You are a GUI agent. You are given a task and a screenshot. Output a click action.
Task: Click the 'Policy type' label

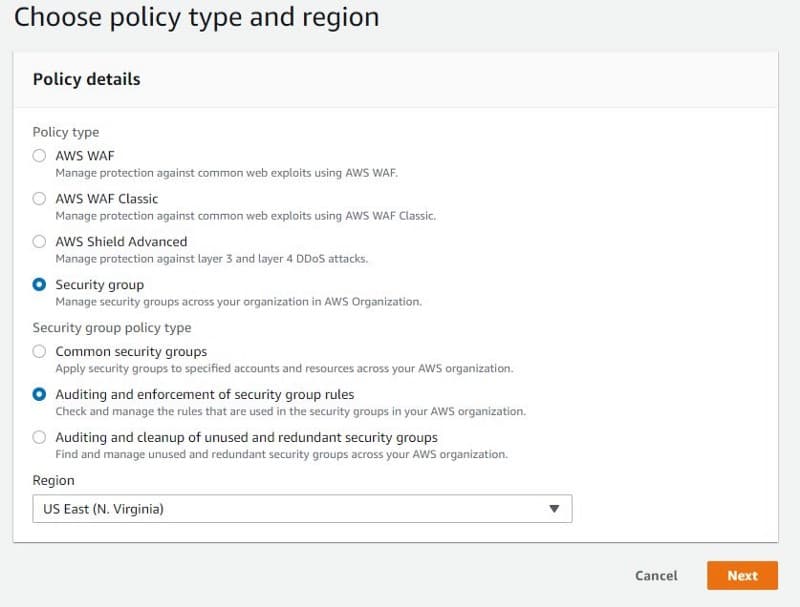[66, 132]
